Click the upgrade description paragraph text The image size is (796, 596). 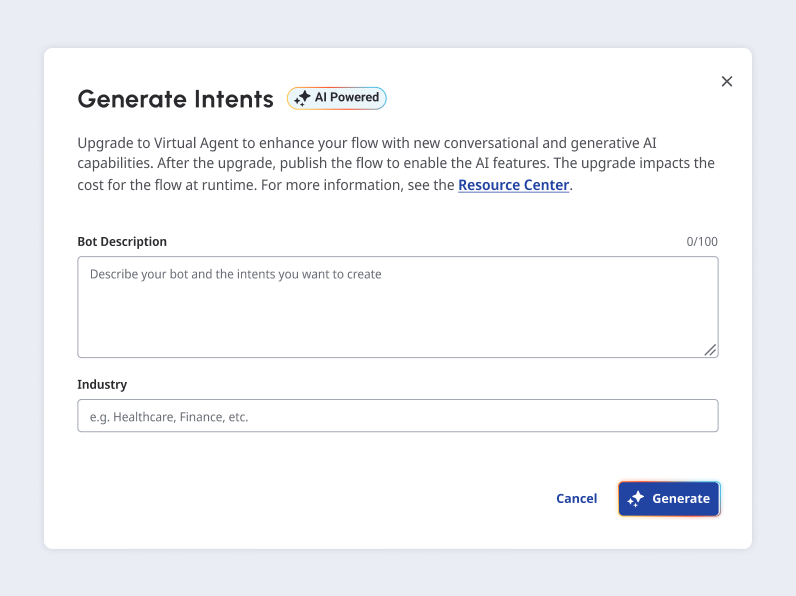(396, 164)
